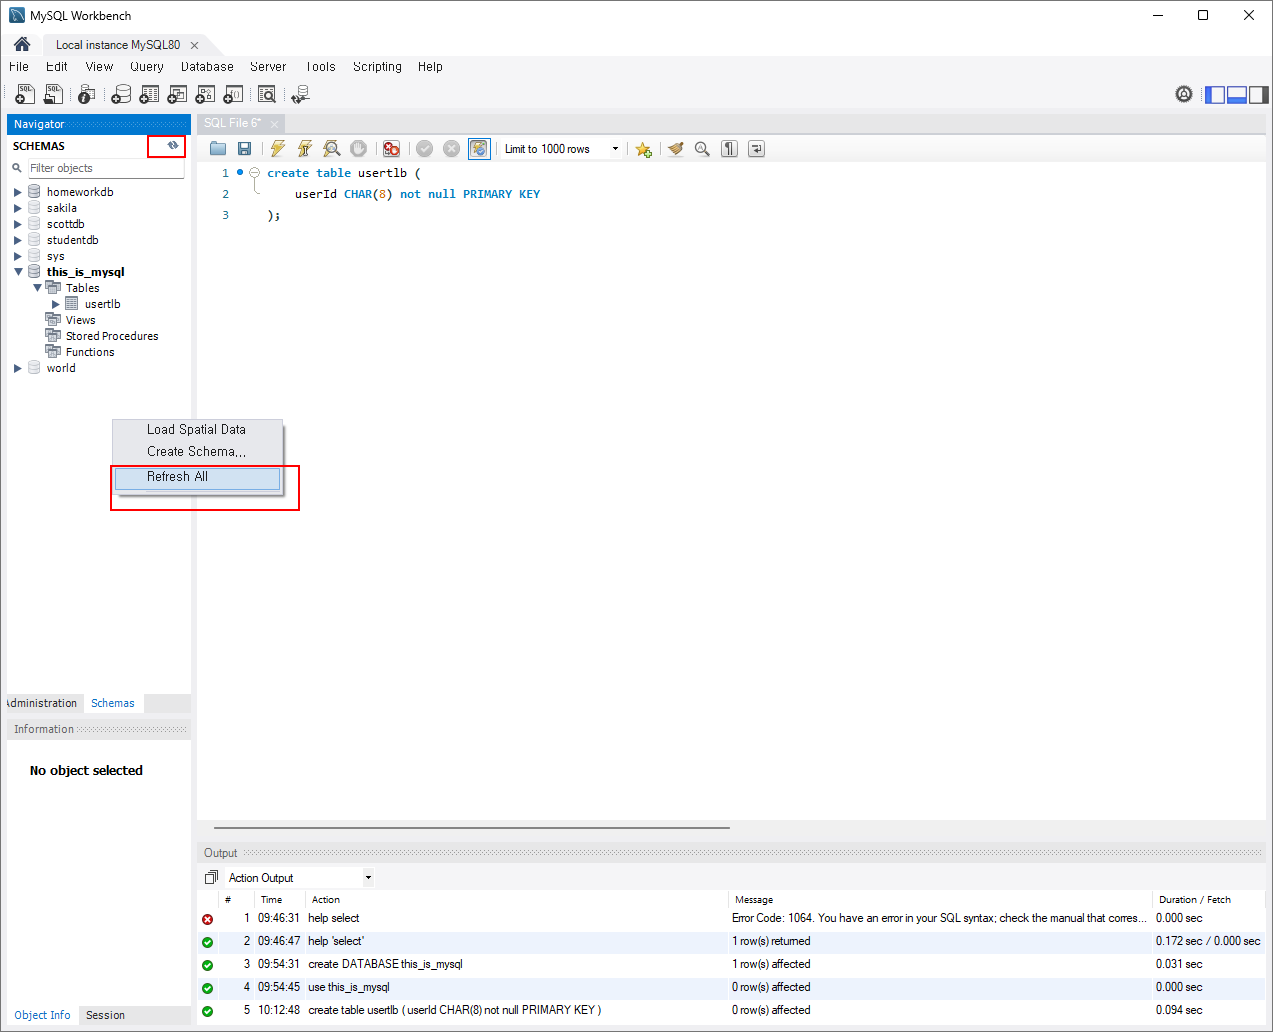1273x1032 pixels.
Task: Toggle word wrapping in editor
Action: coord(757,149)
